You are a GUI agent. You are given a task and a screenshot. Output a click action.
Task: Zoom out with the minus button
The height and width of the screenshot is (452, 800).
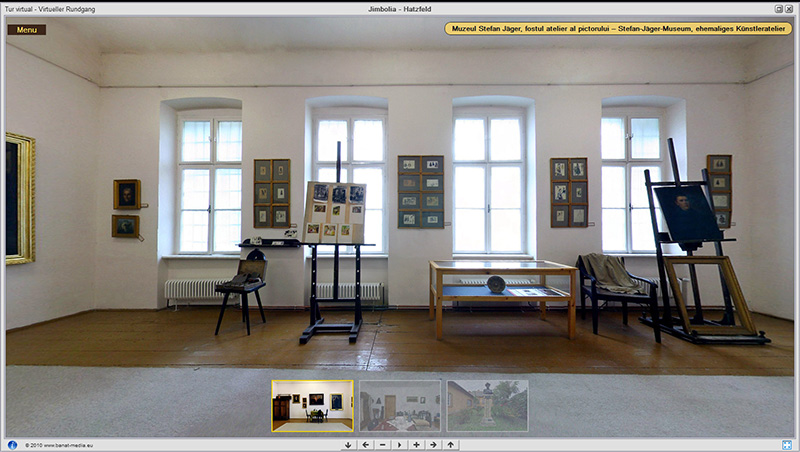(383, 445)
